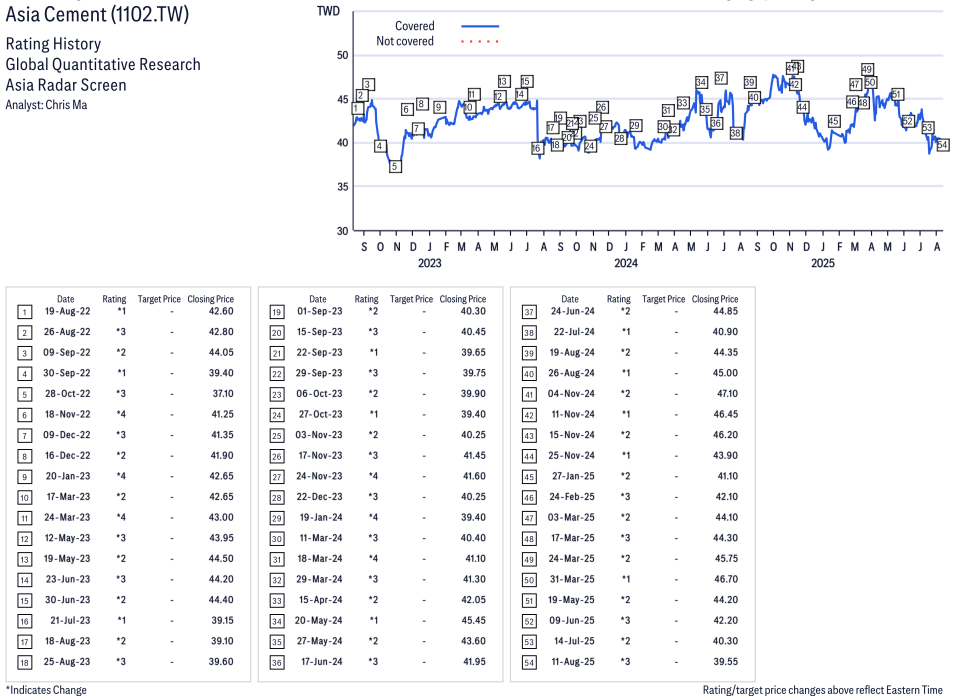Viewport: 954px width, 696px height.
Task: Click the *Indicates Change footnote
Action: point(46,690)
